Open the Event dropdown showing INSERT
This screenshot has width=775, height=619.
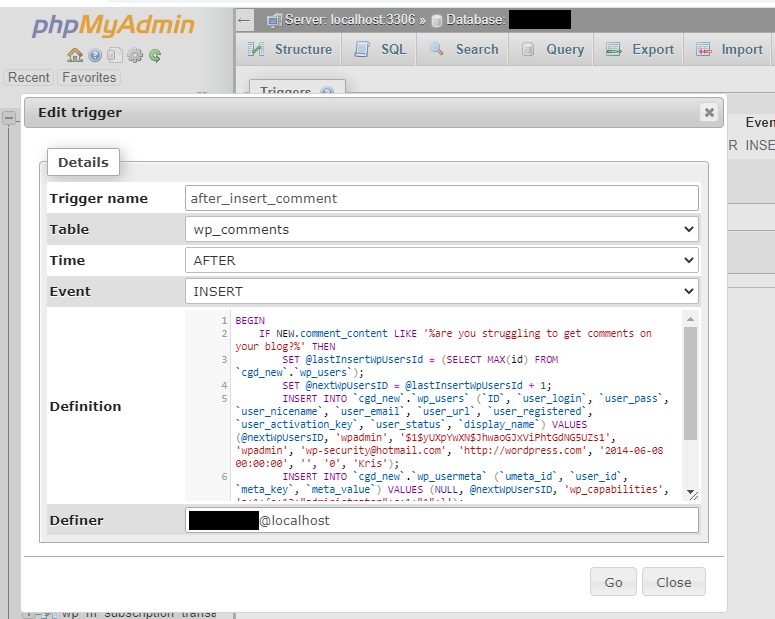pos(442,292)
